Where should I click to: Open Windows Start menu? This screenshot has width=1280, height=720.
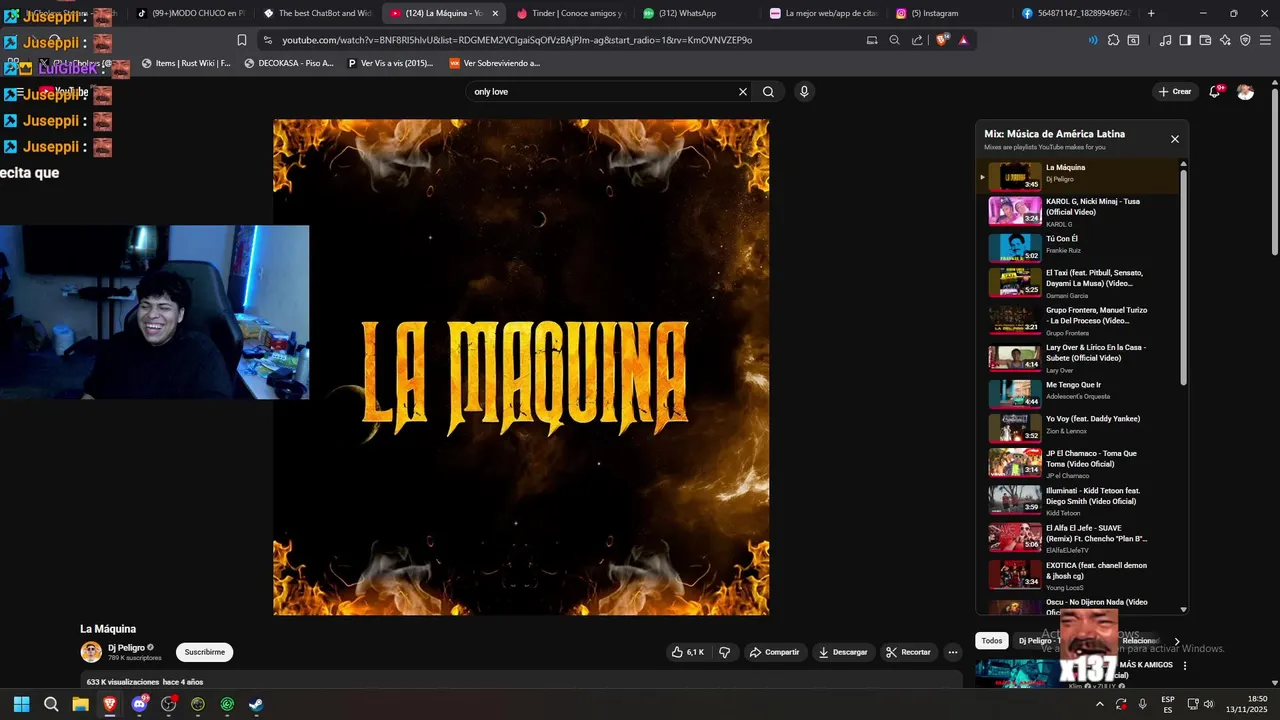21,704
